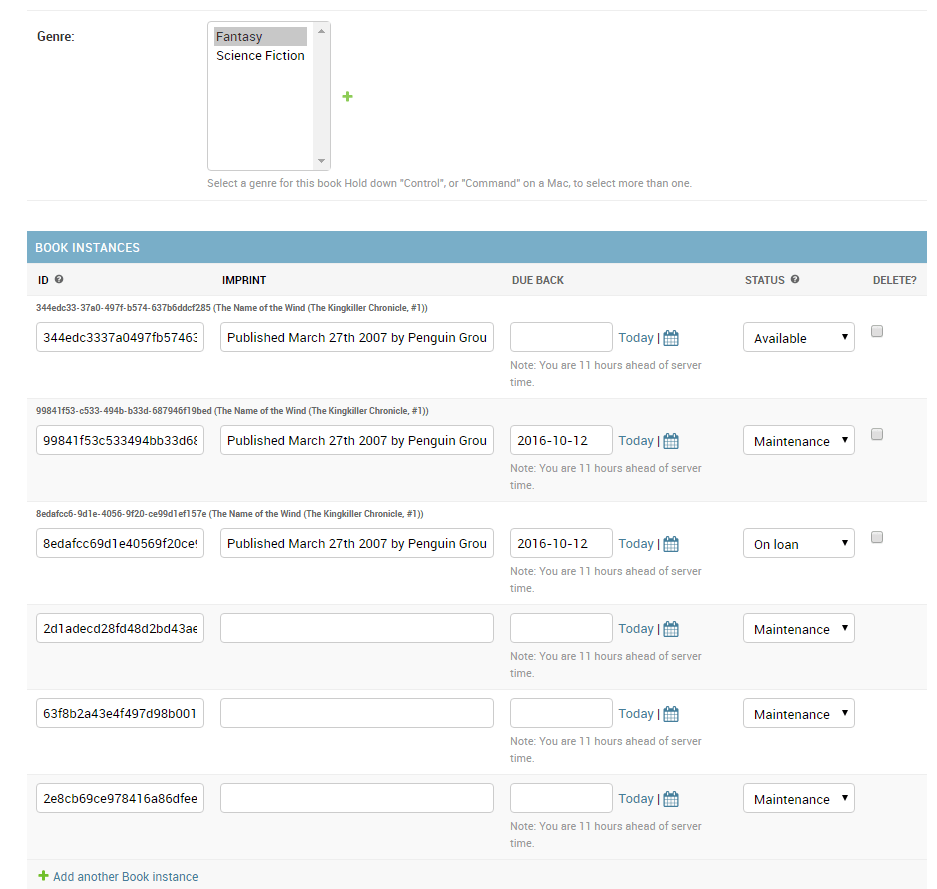The image size is (937, 889).
Task: Open the On loan status dropdown
Action: (x=798, y=543)
